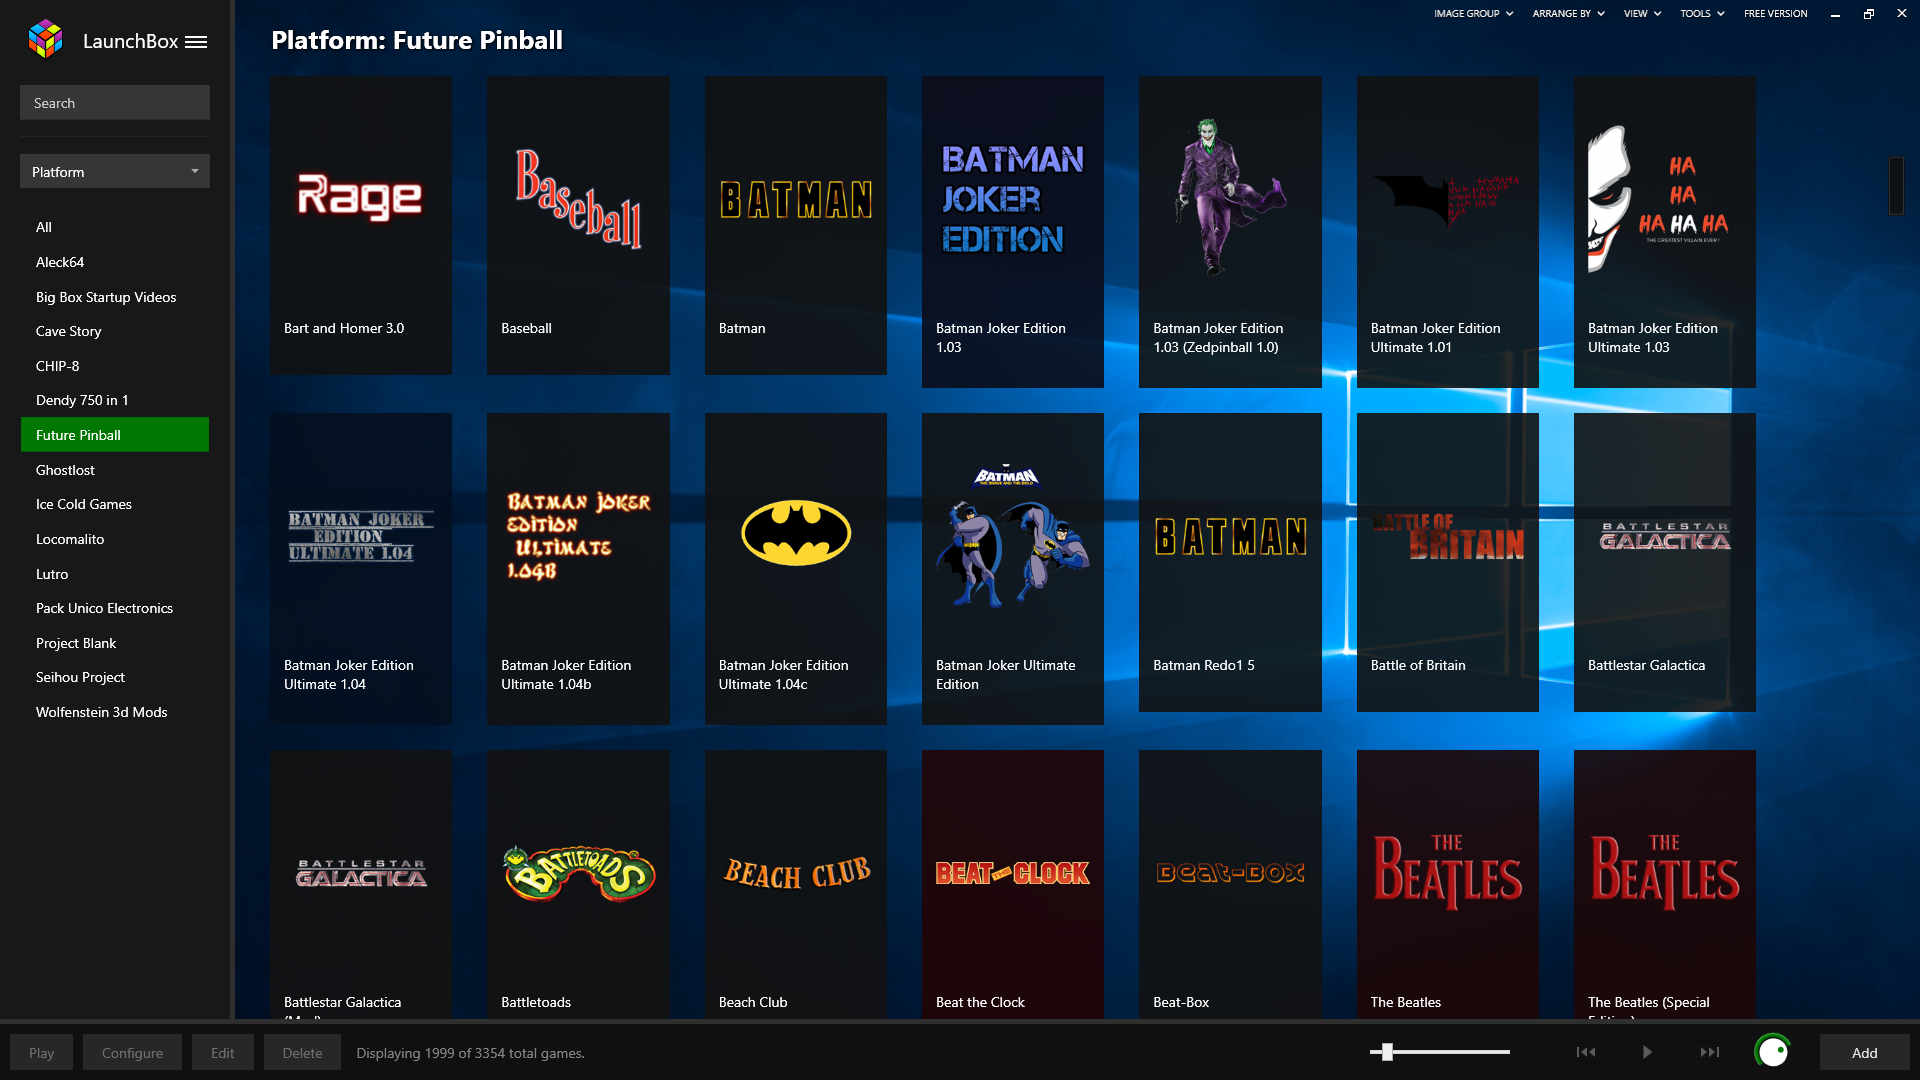The height and width of the screenshot is (1080, 1920).
Task: Select CHIP-8 platform
Action: [x=115, y=366]
